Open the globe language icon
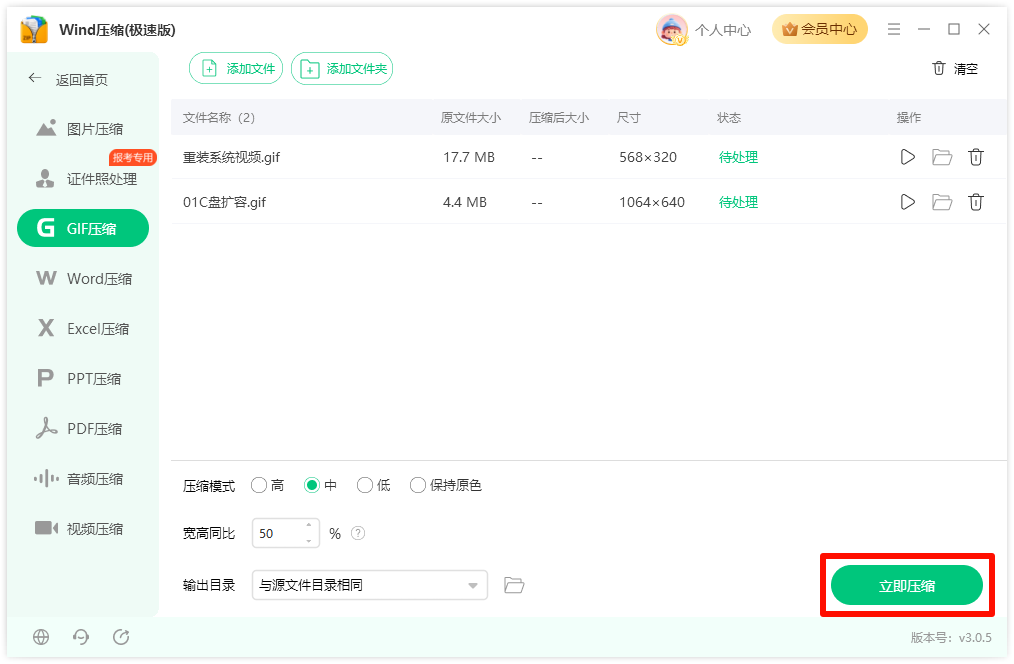1014x664 pixels. coord(41,637)
